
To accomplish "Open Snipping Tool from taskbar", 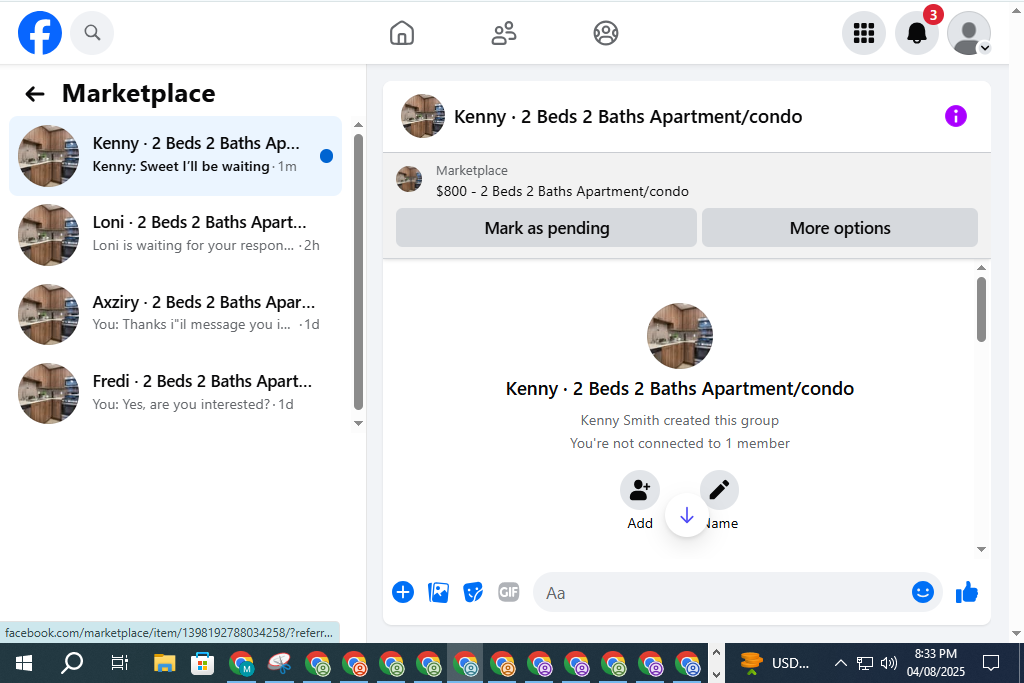I will [x=280, y=663].
